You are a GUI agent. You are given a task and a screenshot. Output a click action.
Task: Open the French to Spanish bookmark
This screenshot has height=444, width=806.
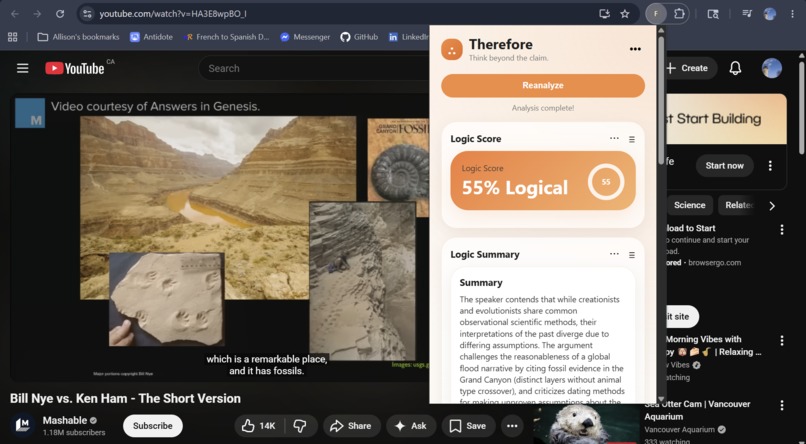pyautogui.click(x=226, y=37)
